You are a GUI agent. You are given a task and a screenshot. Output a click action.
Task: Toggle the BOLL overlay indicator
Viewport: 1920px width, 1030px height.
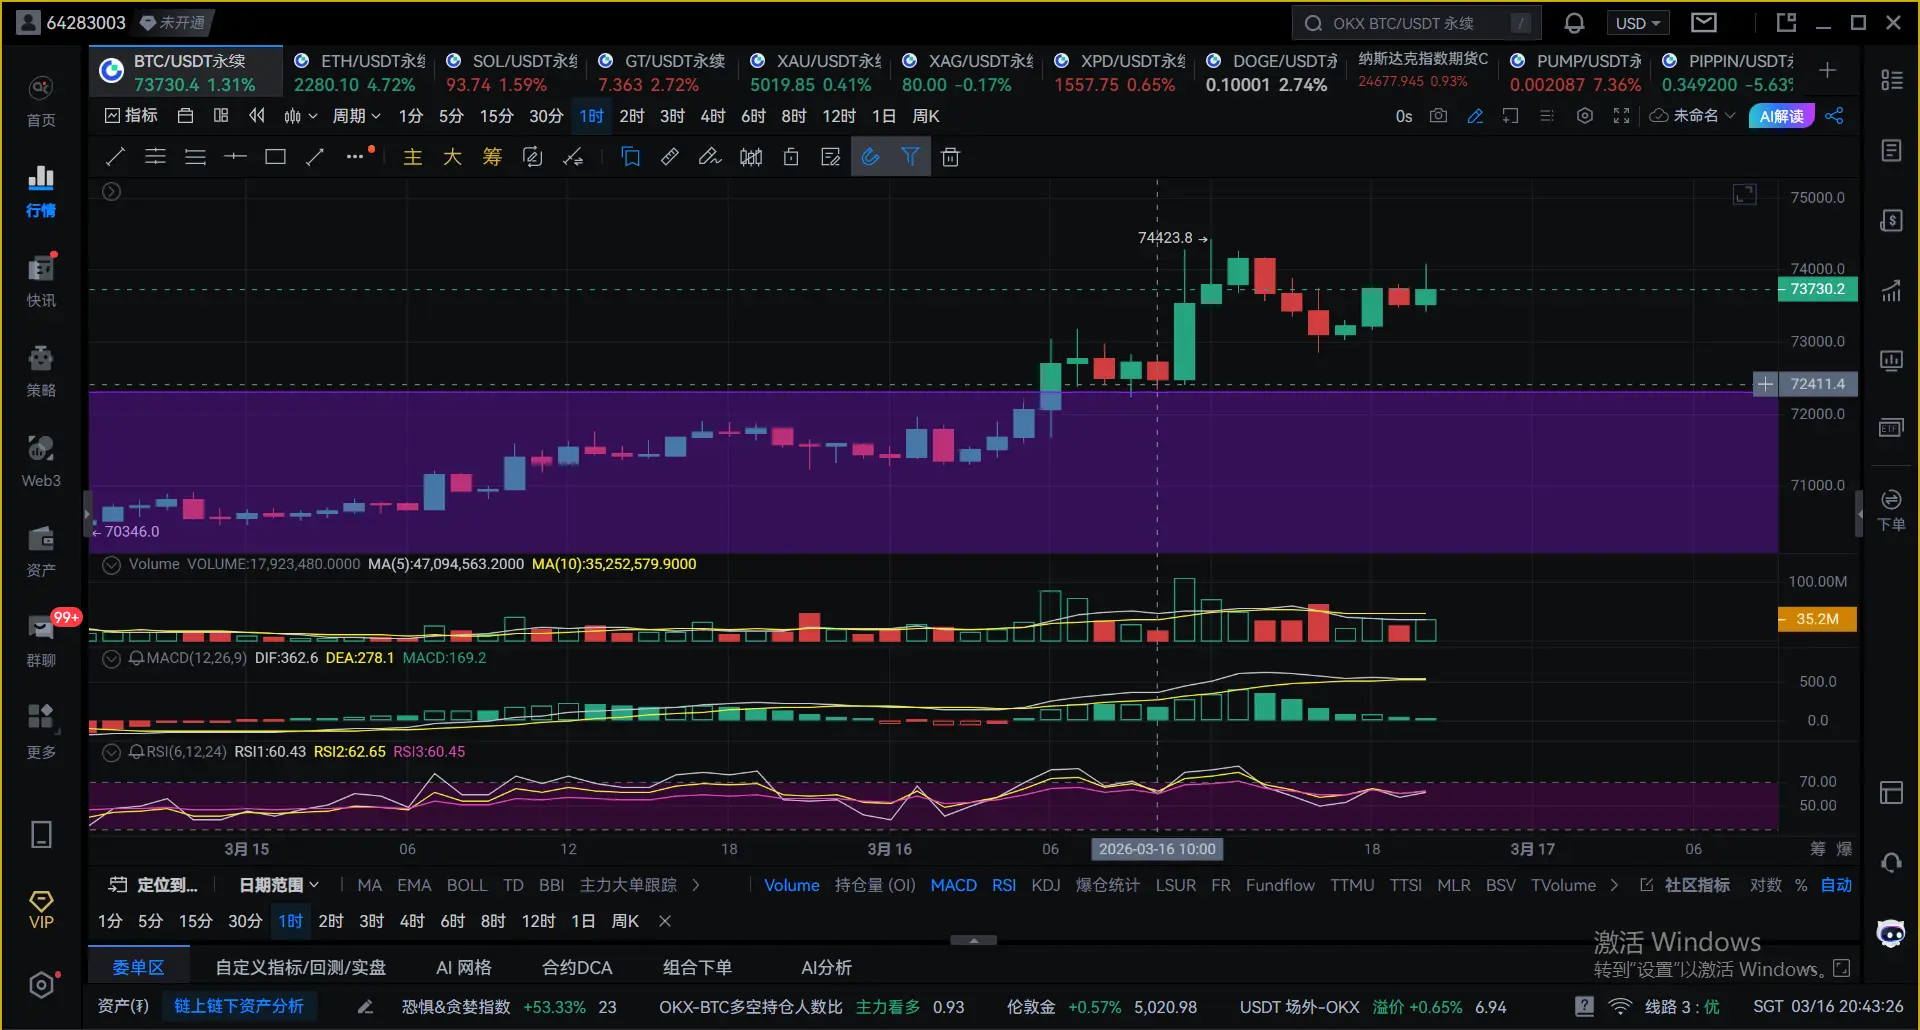point(467,885)
